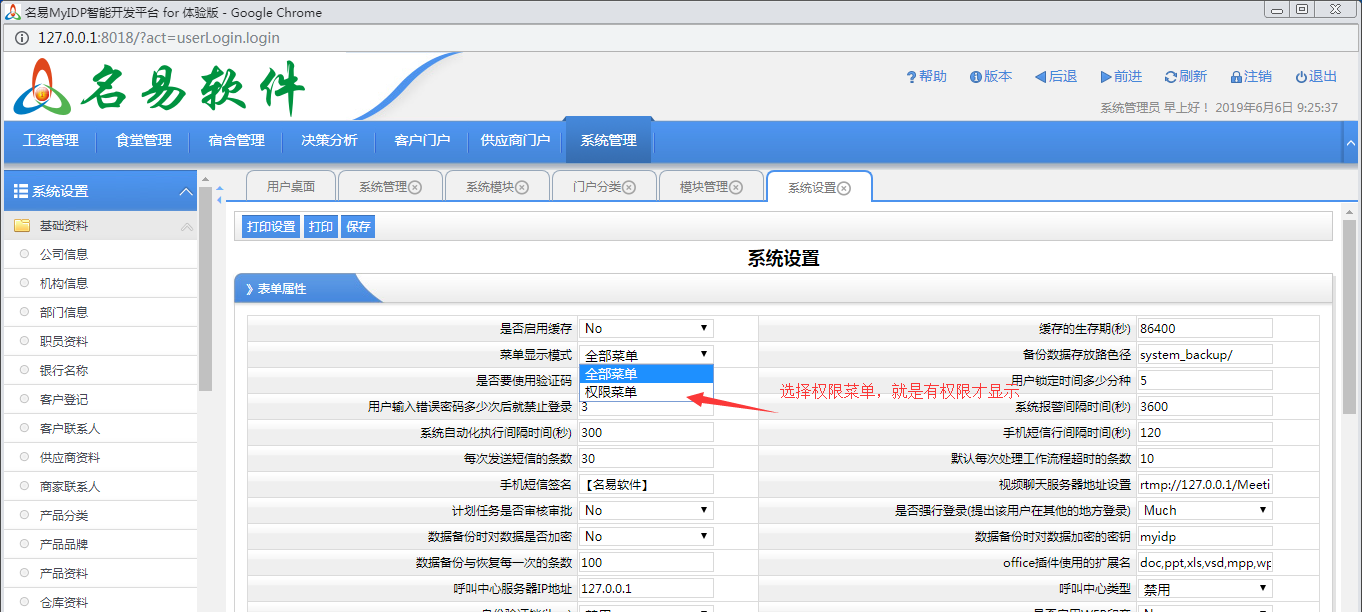This screenshot has width=1362, height=612.
Task: Click the 保存 (Save) button
Action: [x=360, y=226]
